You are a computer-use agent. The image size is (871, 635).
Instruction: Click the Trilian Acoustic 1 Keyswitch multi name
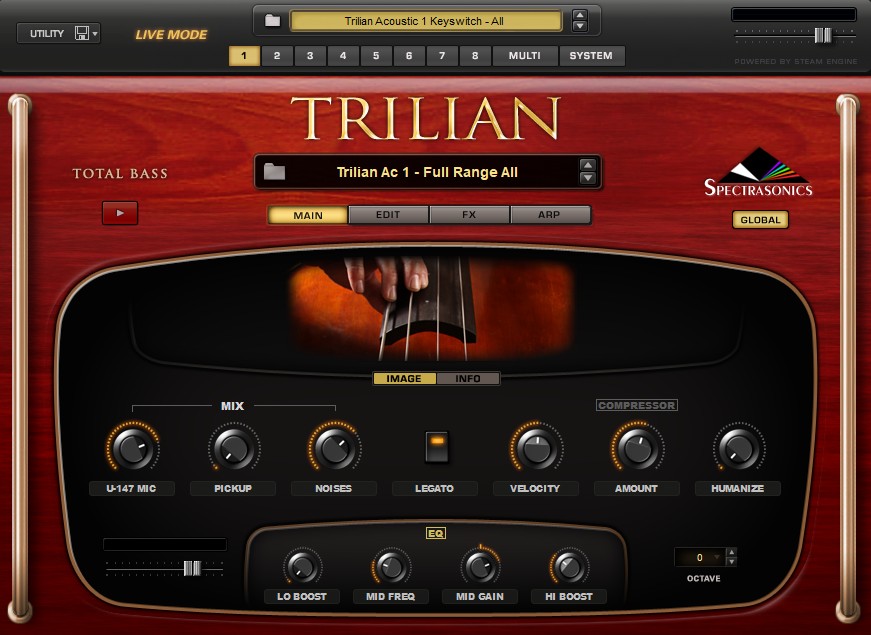426,21
